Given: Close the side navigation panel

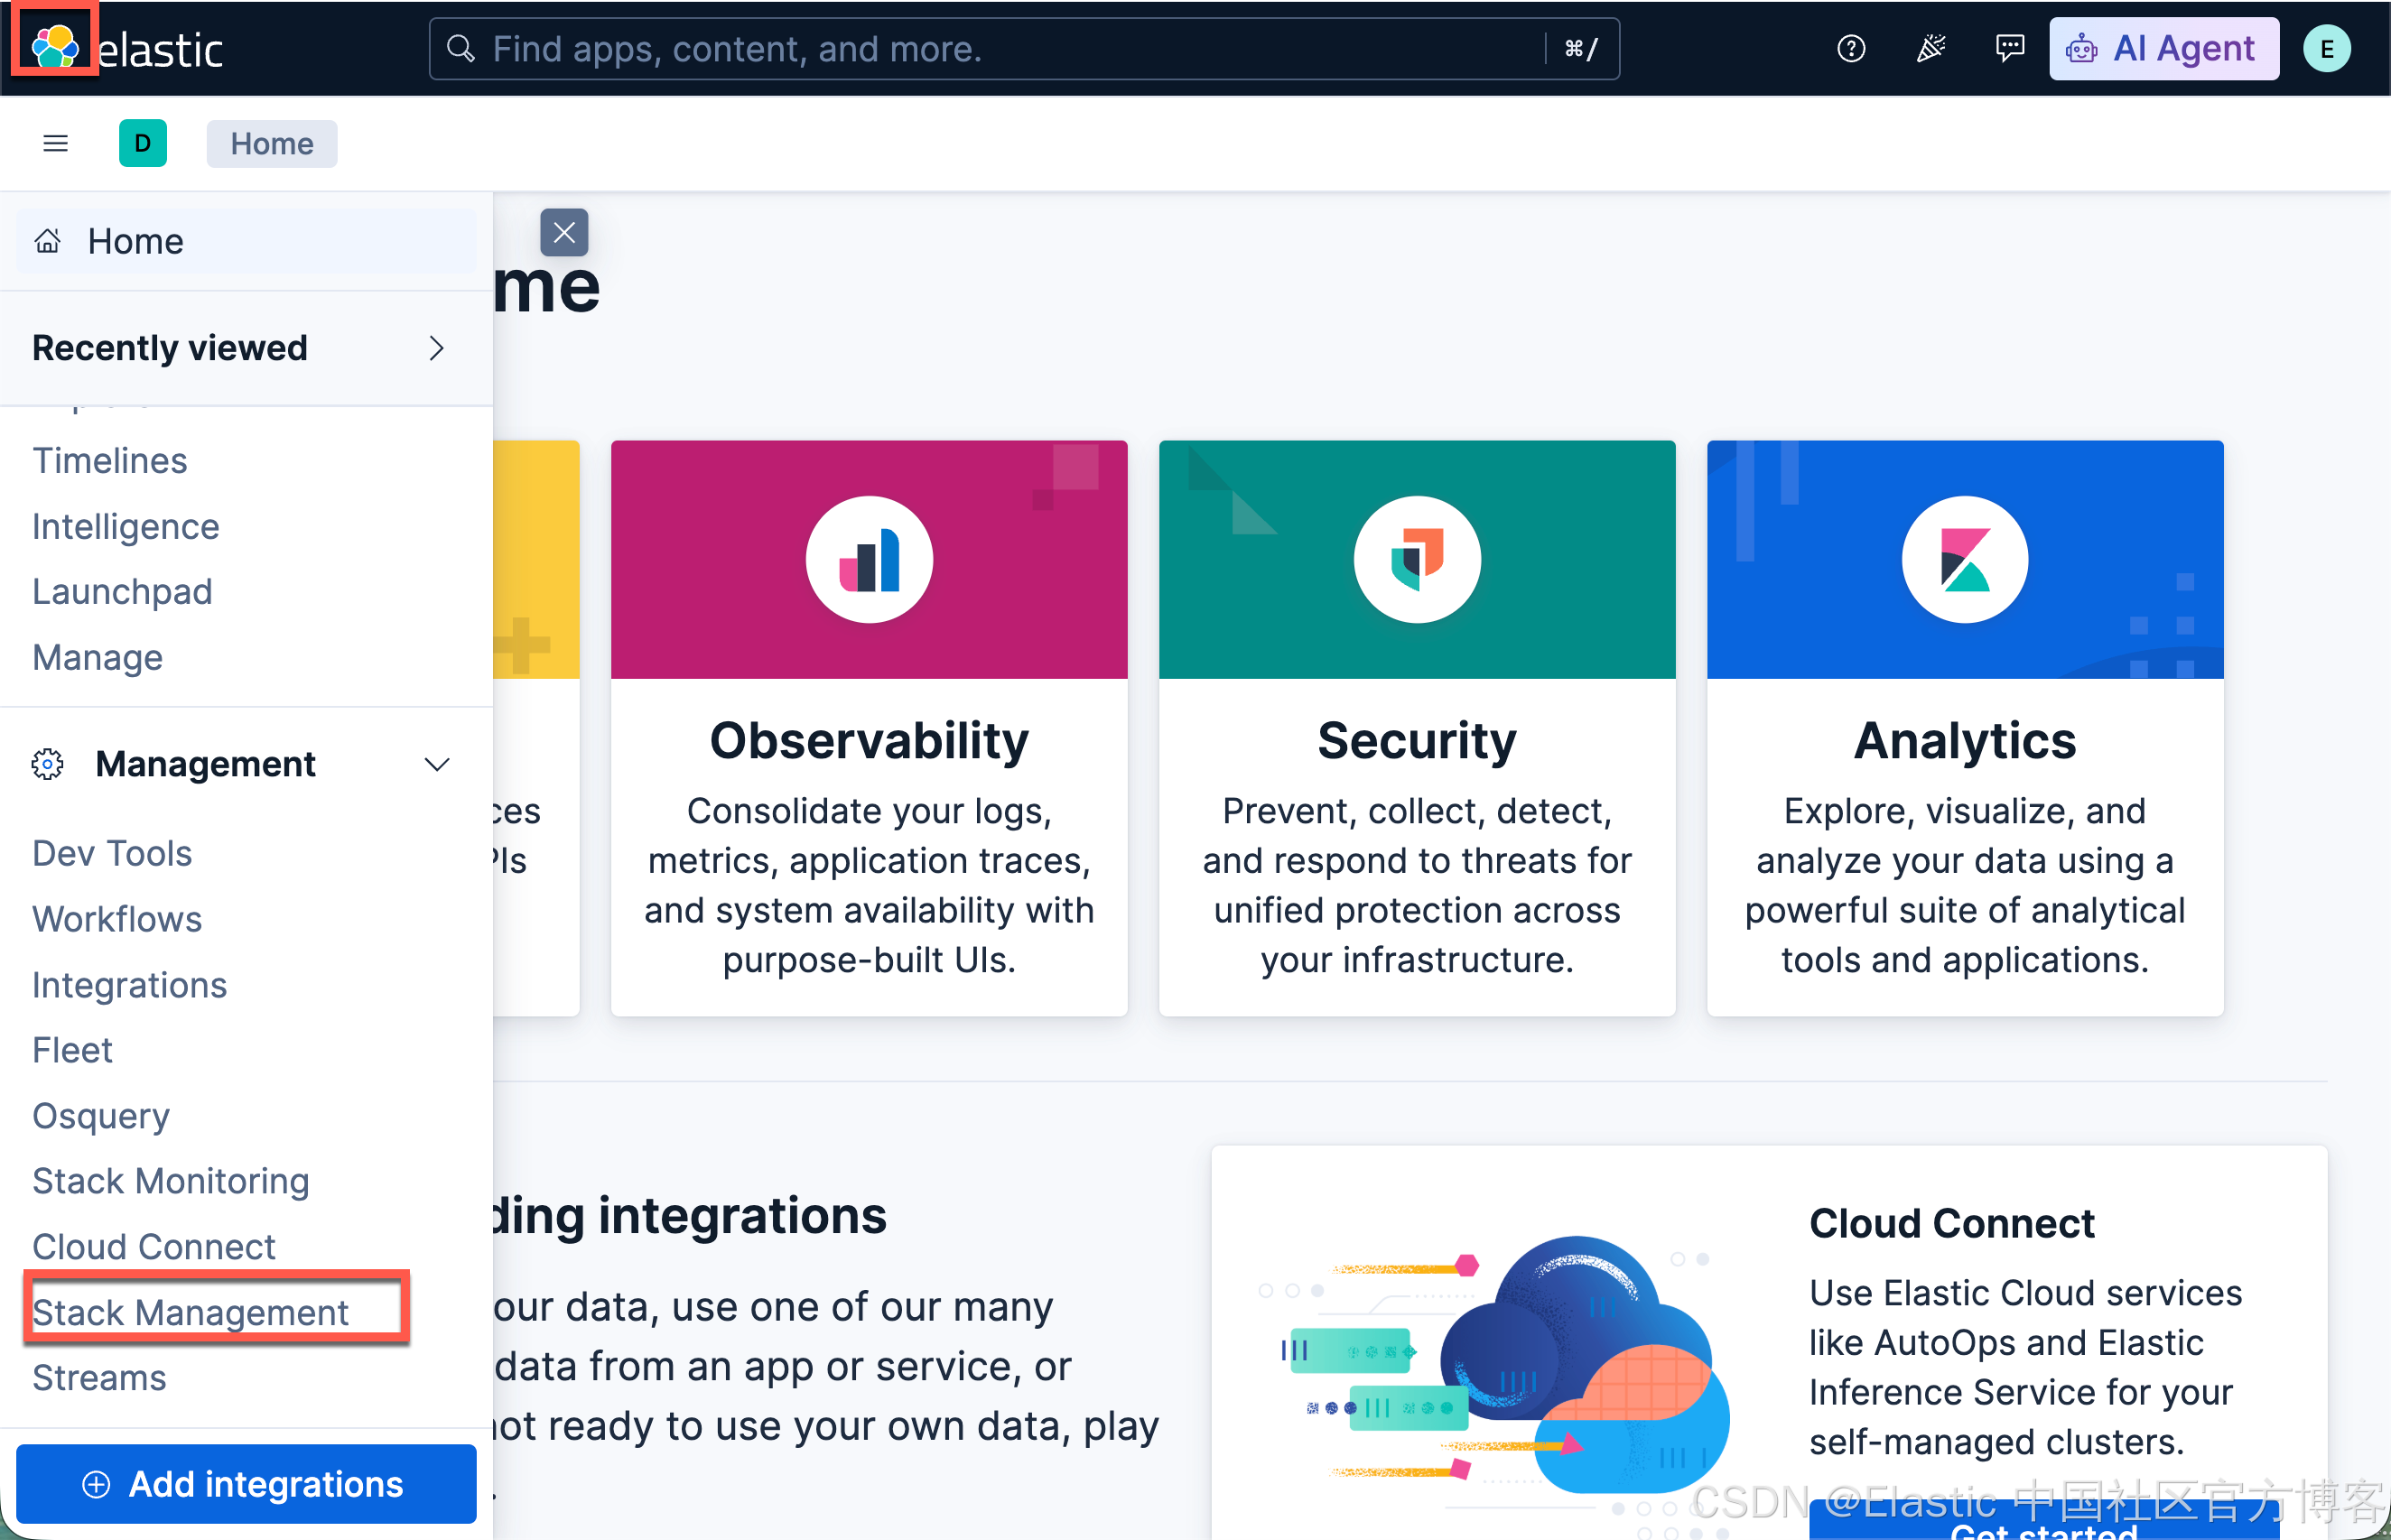Looking at the screenshot, I should pos(564,232).
